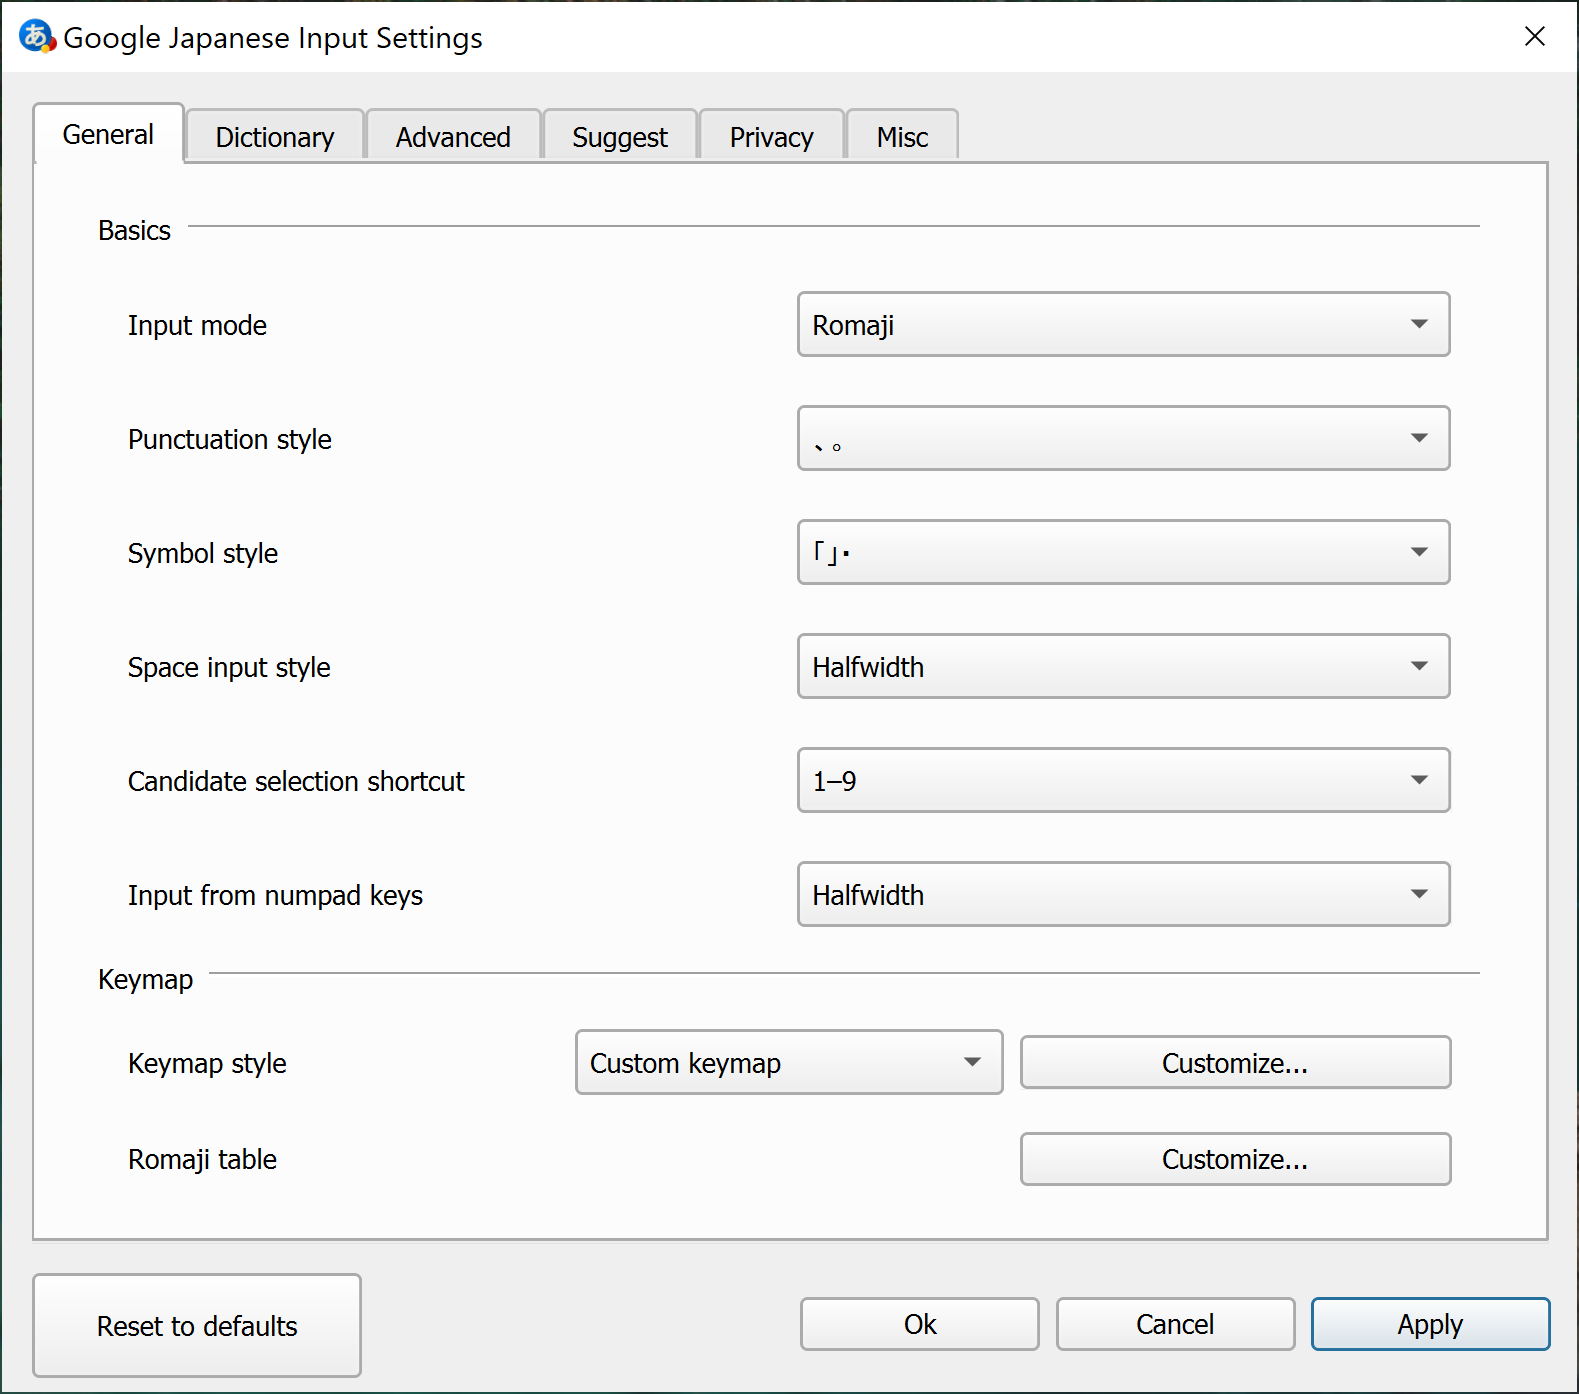This screenshot has height=1394, width=1579.
Task: Open the Dictionary tab
Action: (275, 137)
